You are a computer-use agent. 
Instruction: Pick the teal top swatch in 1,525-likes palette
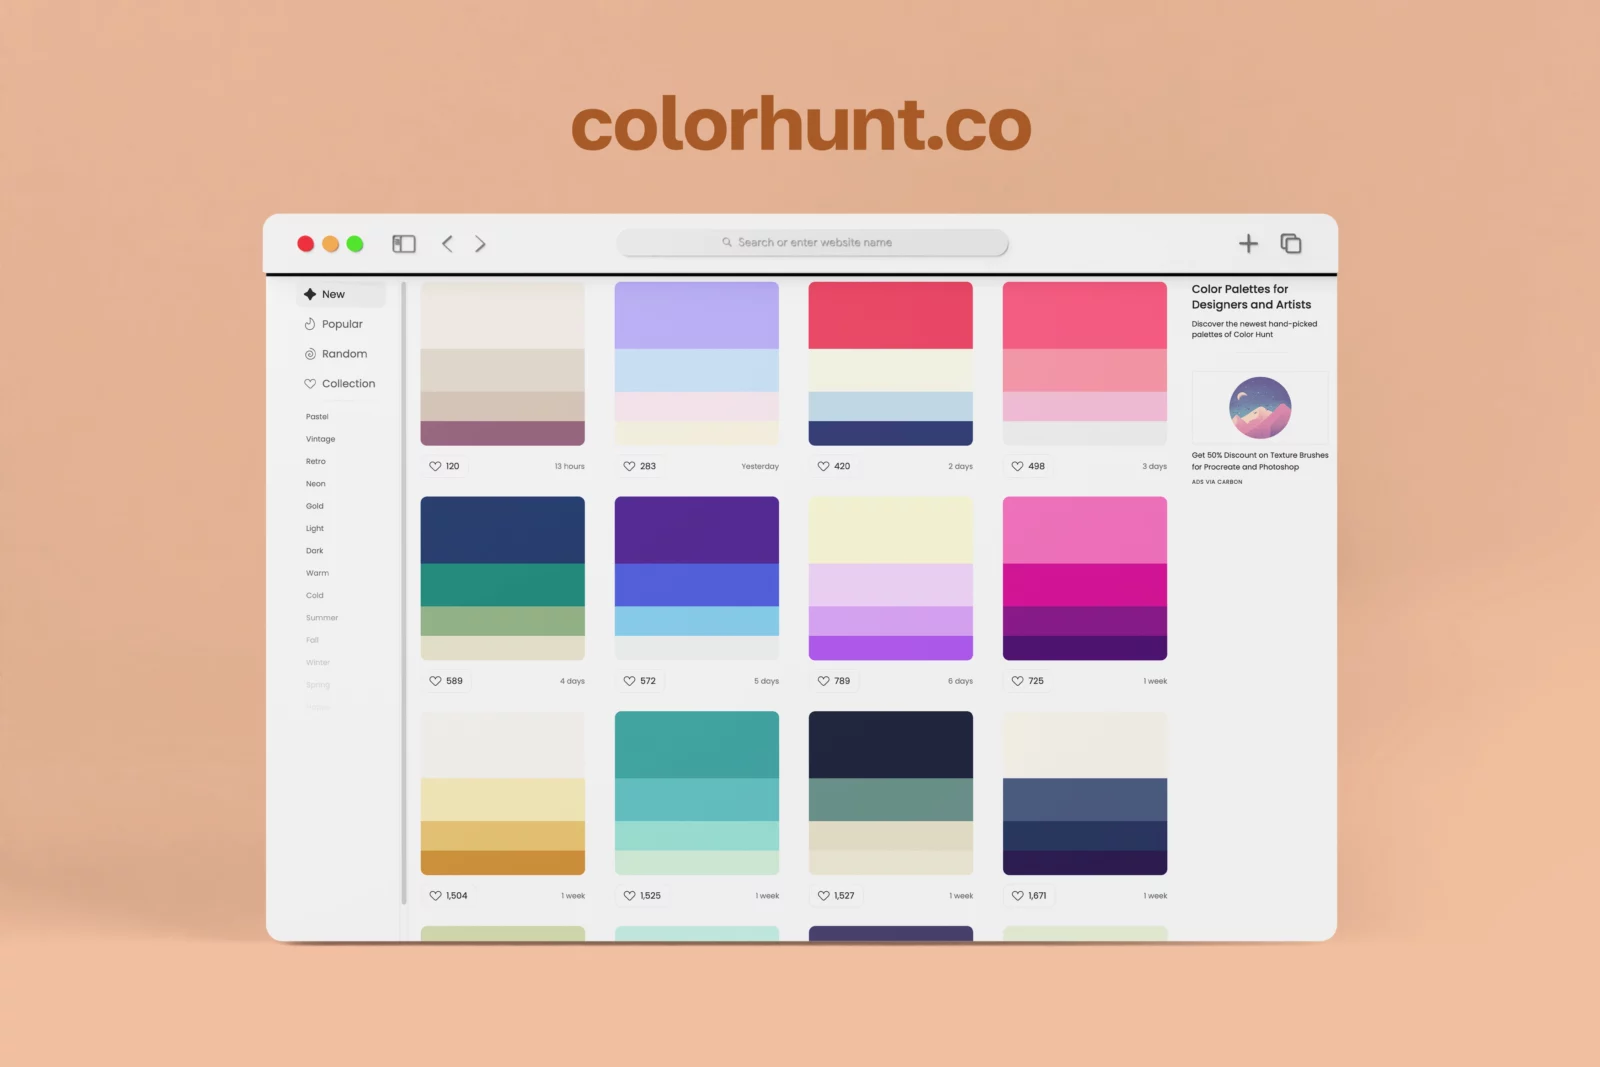(x=697, y=745)
